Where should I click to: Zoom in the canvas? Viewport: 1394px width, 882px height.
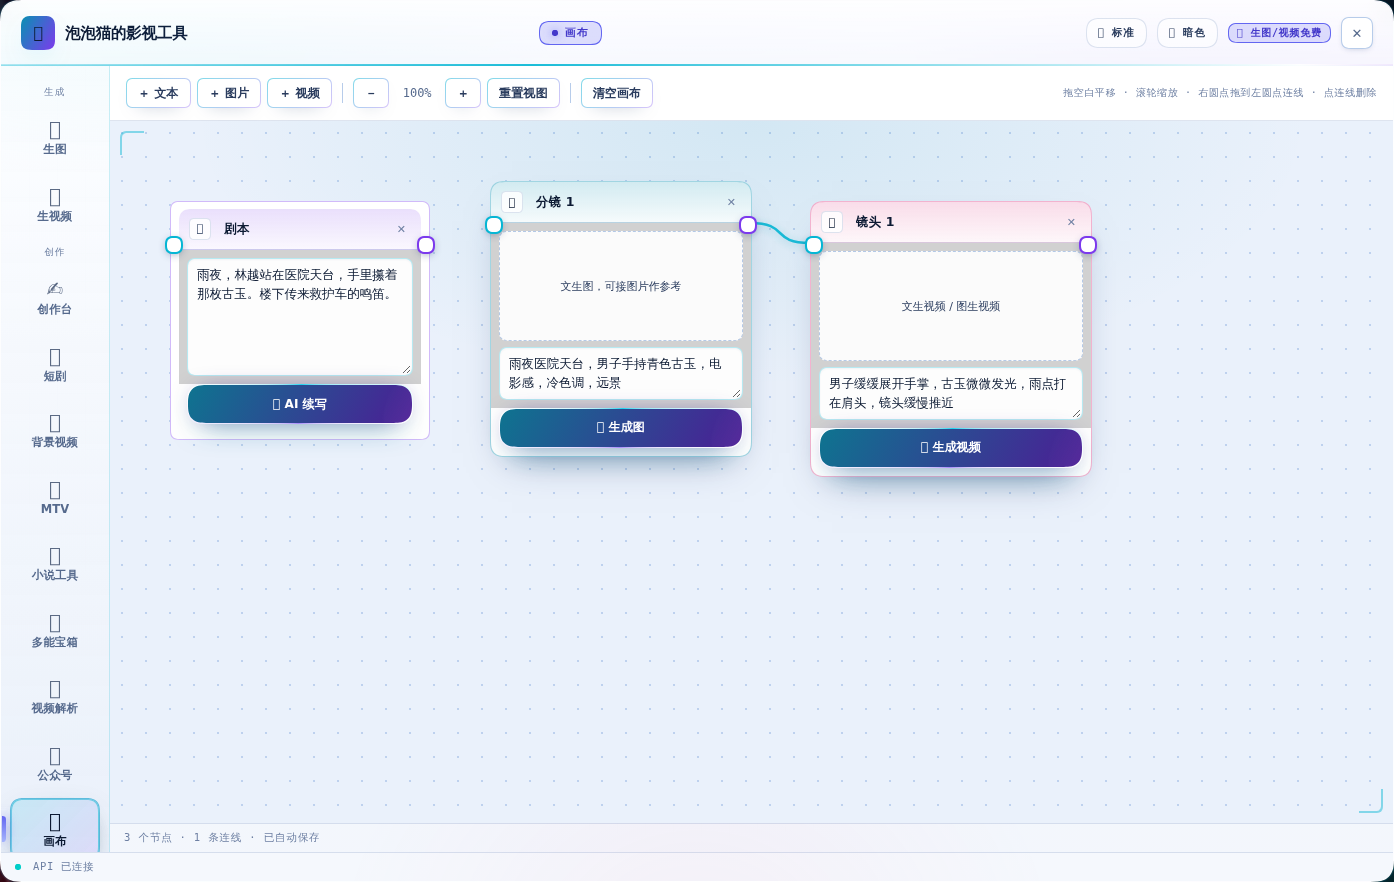[x=463, y=93]
